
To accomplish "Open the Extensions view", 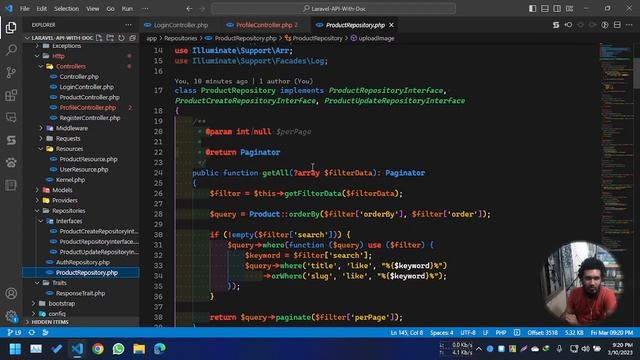I will click(11, 95).
